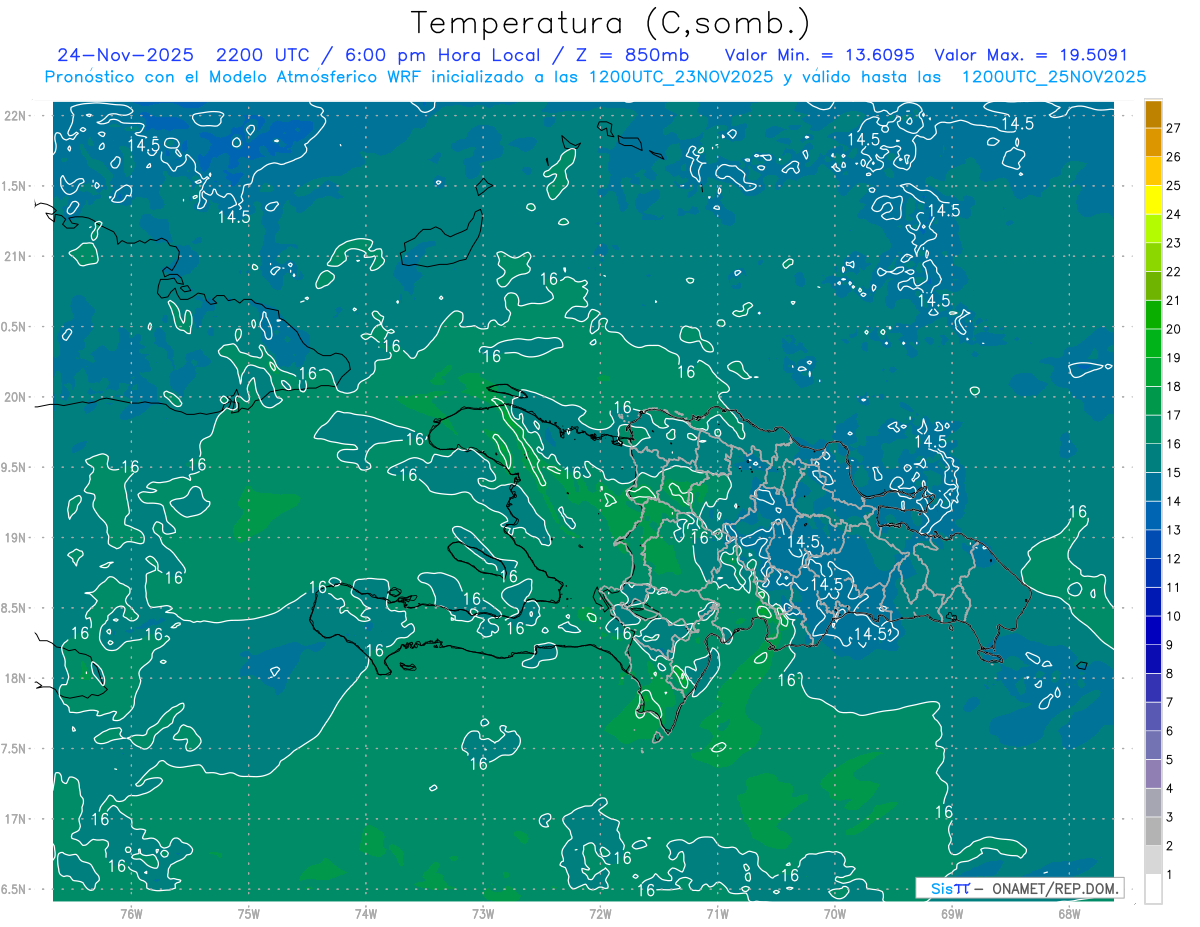Select the date text "24-Nov-2025"
The width and height of the screenshot is (1200, 927).
coord(124,54)
